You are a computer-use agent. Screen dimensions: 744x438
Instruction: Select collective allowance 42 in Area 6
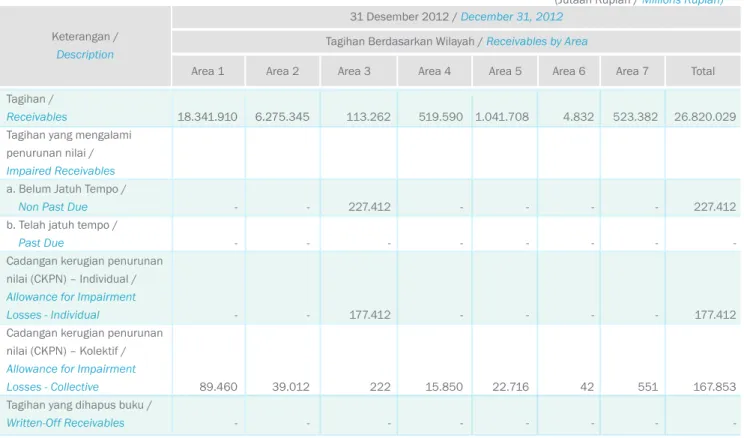pyautogui.click(x=587, y=387)
